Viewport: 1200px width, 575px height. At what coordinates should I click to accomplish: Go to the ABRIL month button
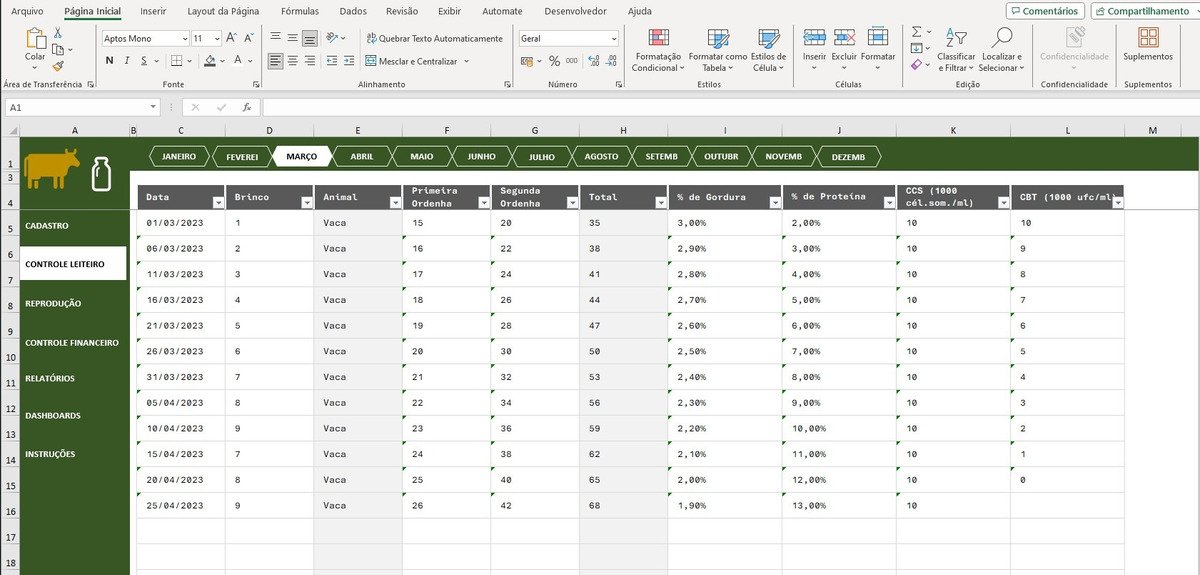click(362, 157)
